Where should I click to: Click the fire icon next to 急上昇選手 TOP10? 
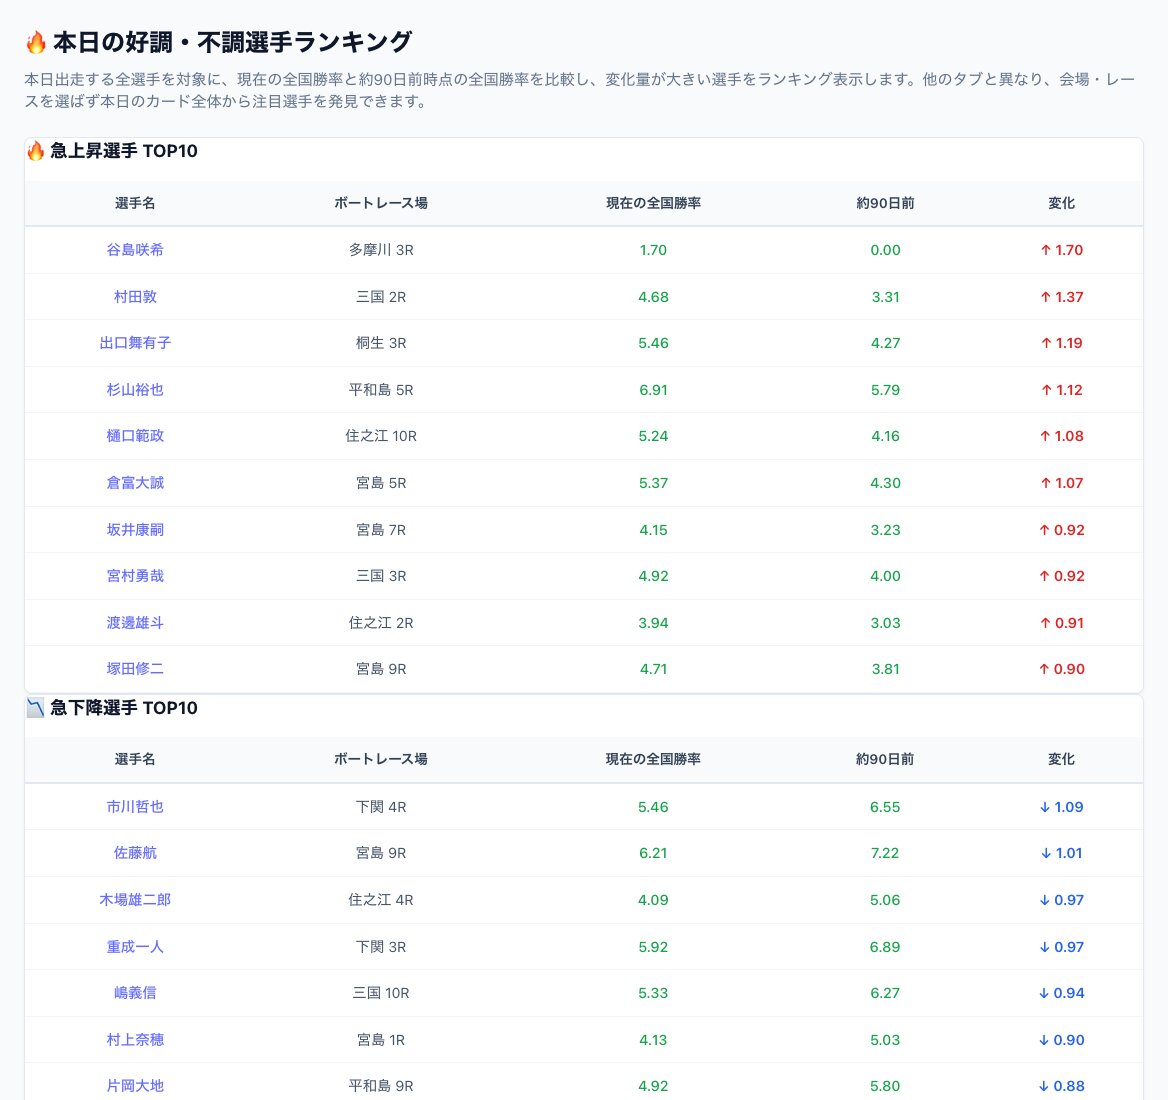tap(36, 151)
